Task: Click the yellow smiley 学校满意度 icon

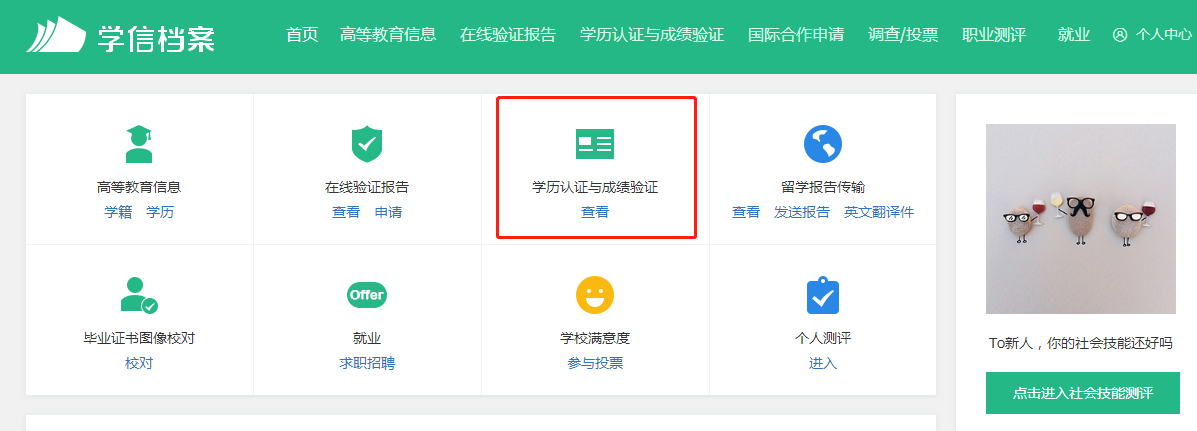Action: pos(595,295)
